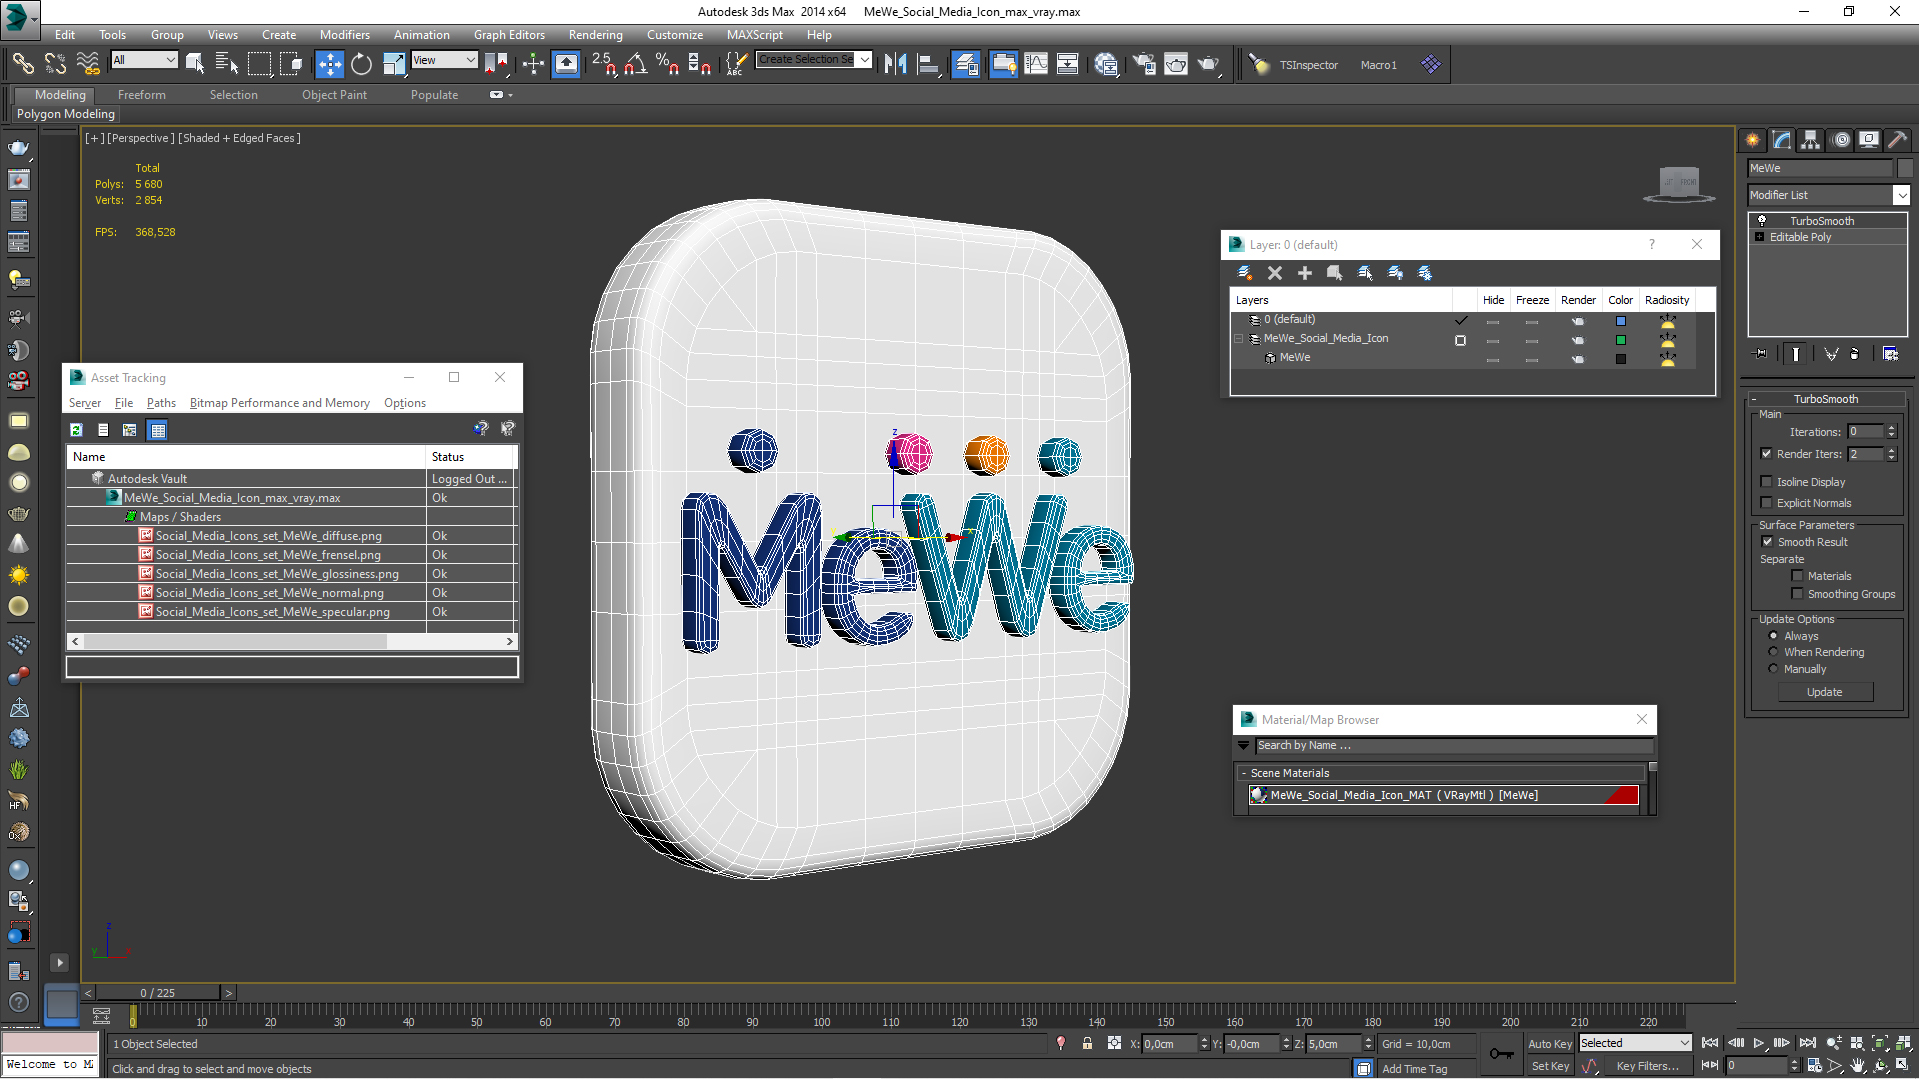This screenshot has width=1920, height=1080.
Task: Delete highlighted layers in Layer dialog
Action: (x=1275, y=273)
